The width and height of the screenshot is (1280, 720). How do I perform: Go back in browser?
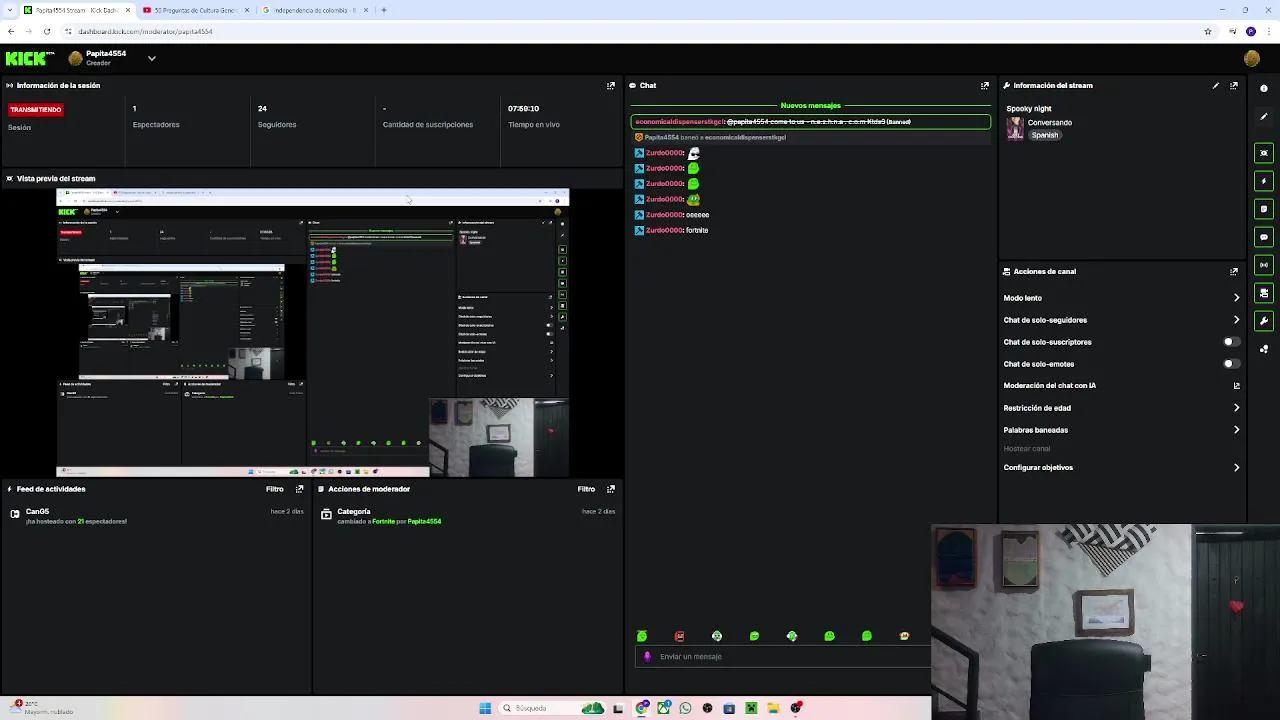click(x=10, y=31)
